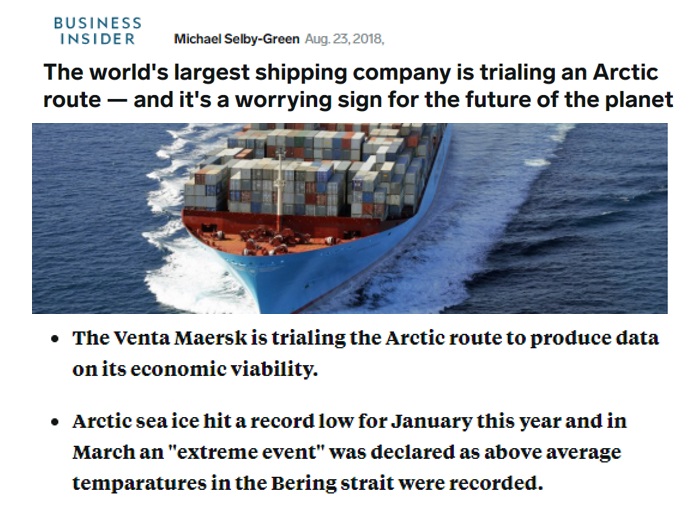Click the "economic viability" text

(224, 369)
